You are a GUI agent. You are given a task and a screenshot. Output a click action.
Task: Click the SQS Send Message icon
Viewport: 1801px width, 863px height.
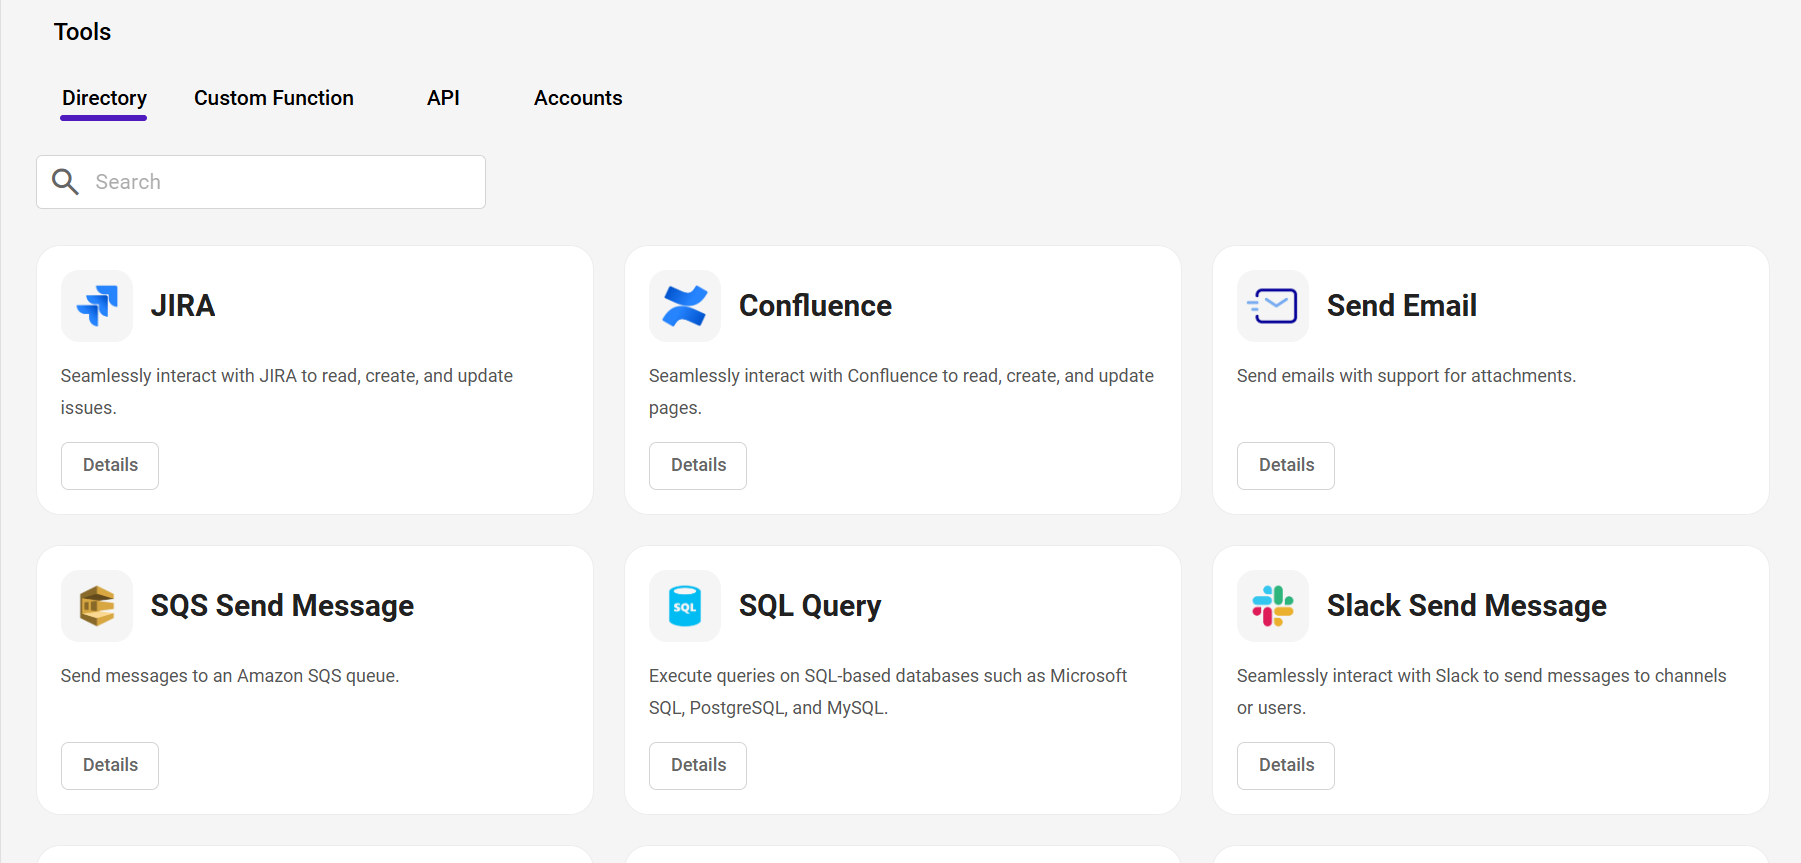tap(97, 606)
